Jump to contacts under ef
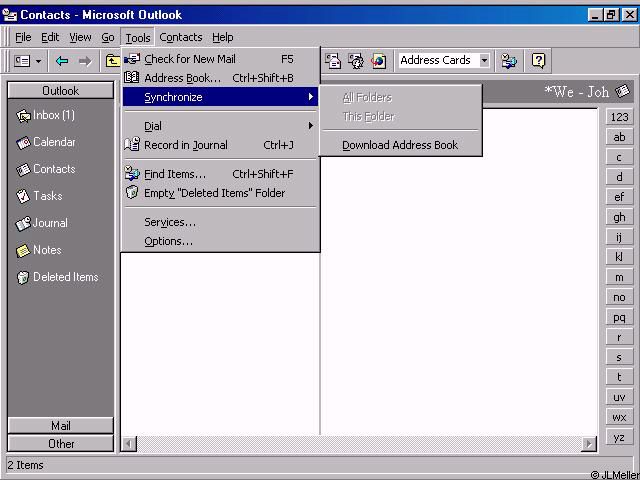640x480 pixels. point(619,197)
